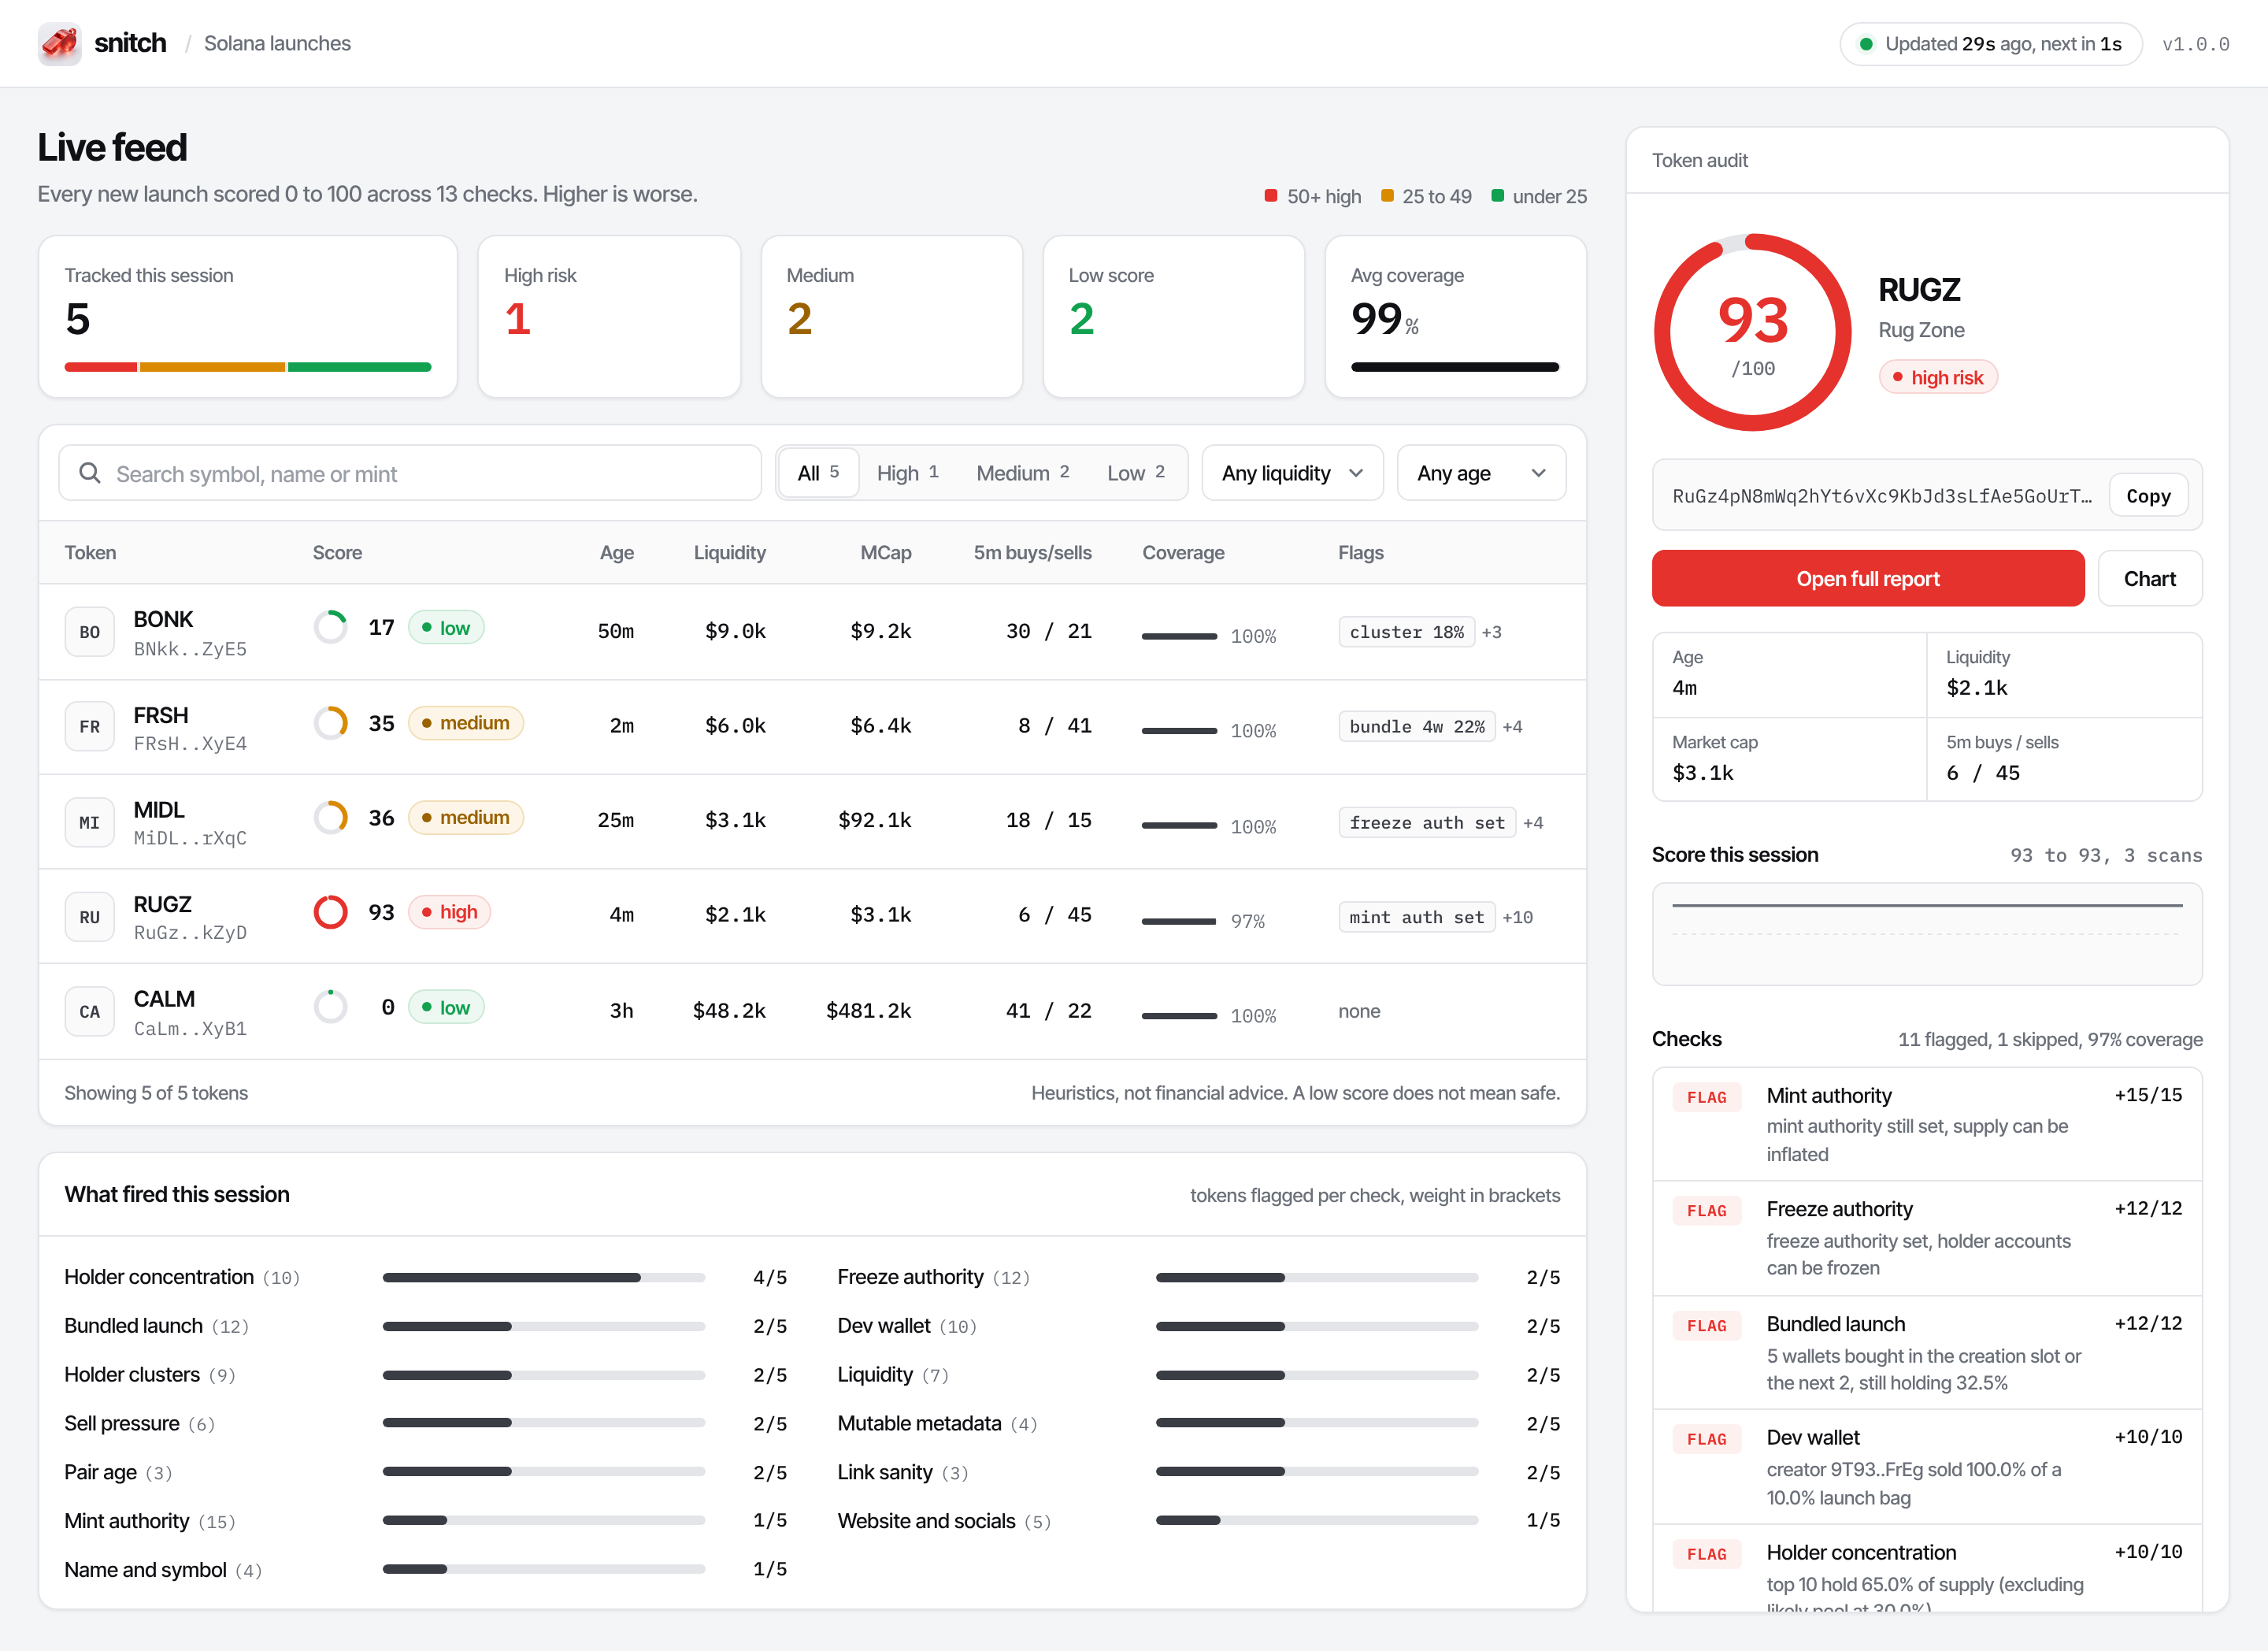Click the Open full report button
This screenshot has width=2268, height=1651.
click(x=1868, y=578)
